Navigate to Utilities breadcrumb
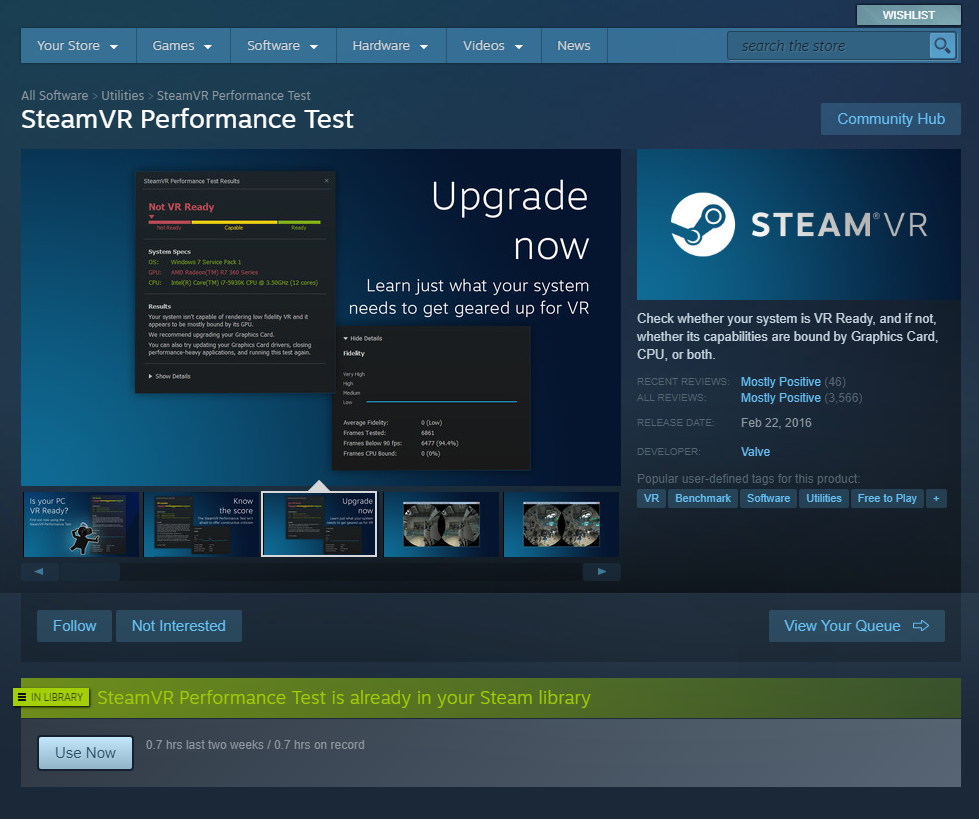 122,96
